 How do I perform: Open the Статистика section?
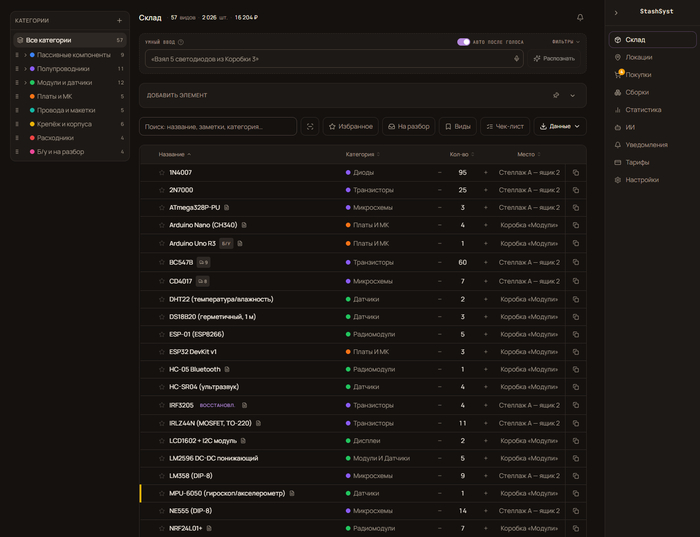point(652,110)
